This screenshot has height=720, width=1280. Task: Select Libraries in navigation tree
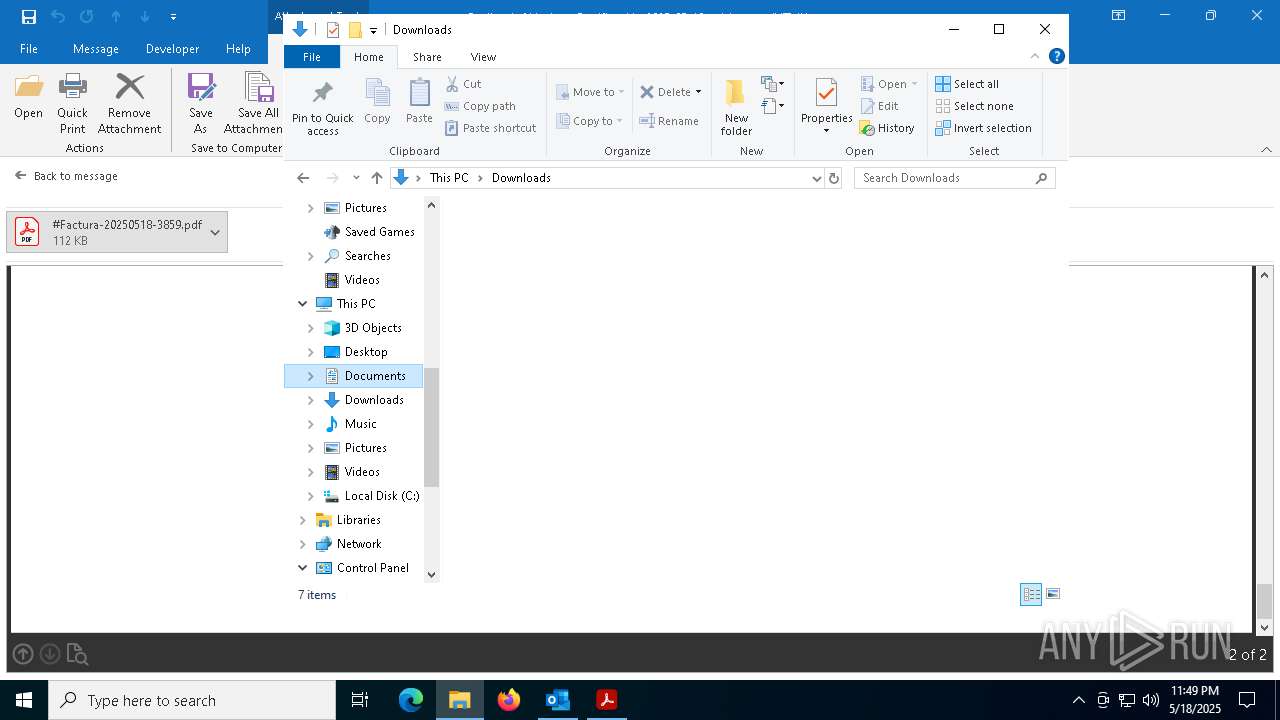[358, 520]
